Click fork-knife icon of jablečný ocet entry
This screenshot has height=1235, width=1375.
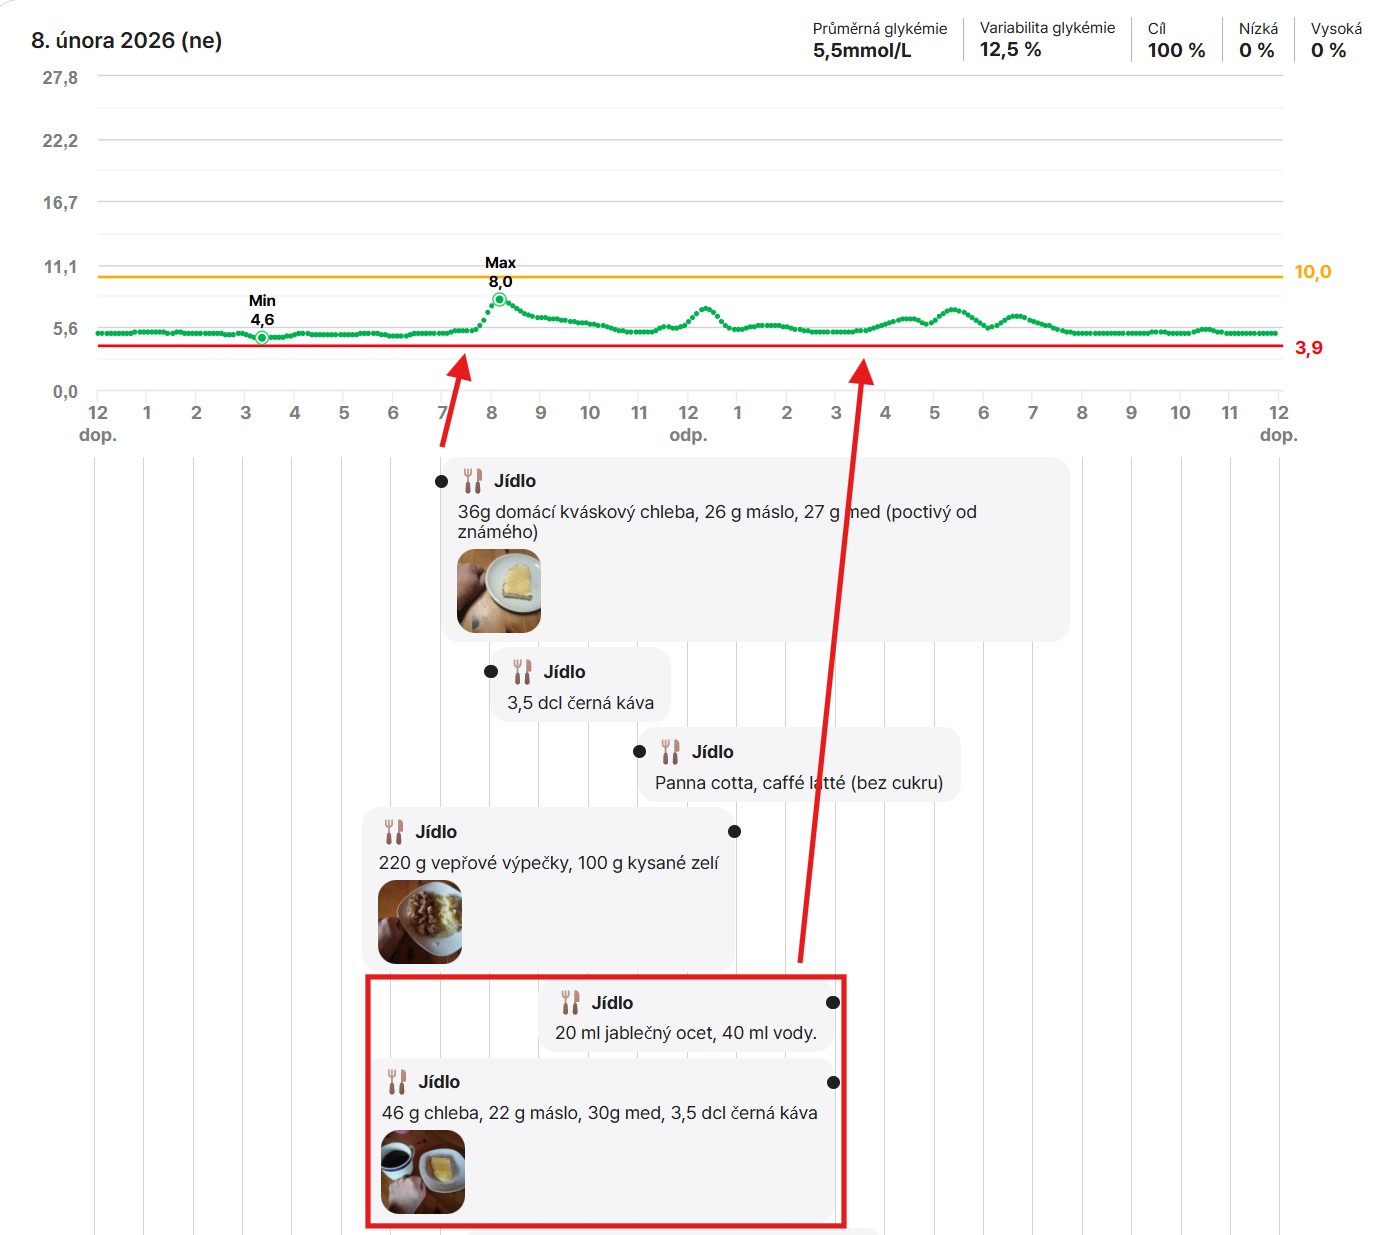click(570, 1002)
